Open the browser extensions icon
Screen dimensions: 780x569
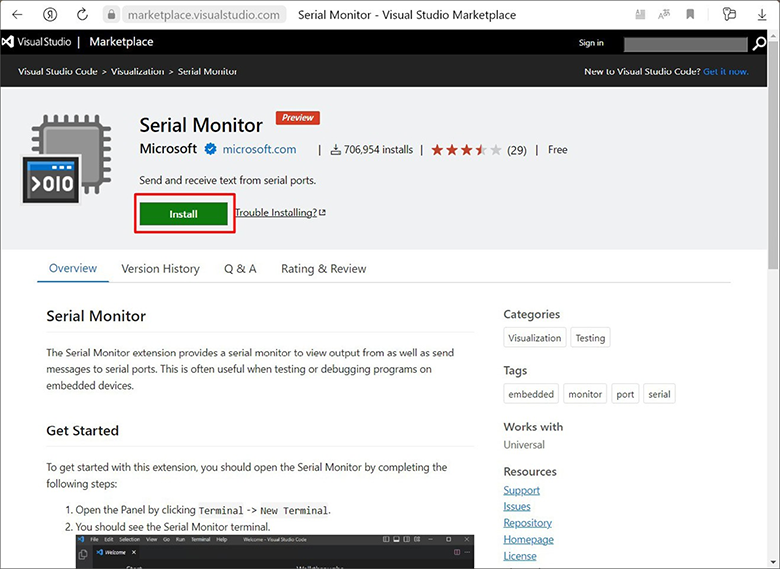(x=729, y=14)
